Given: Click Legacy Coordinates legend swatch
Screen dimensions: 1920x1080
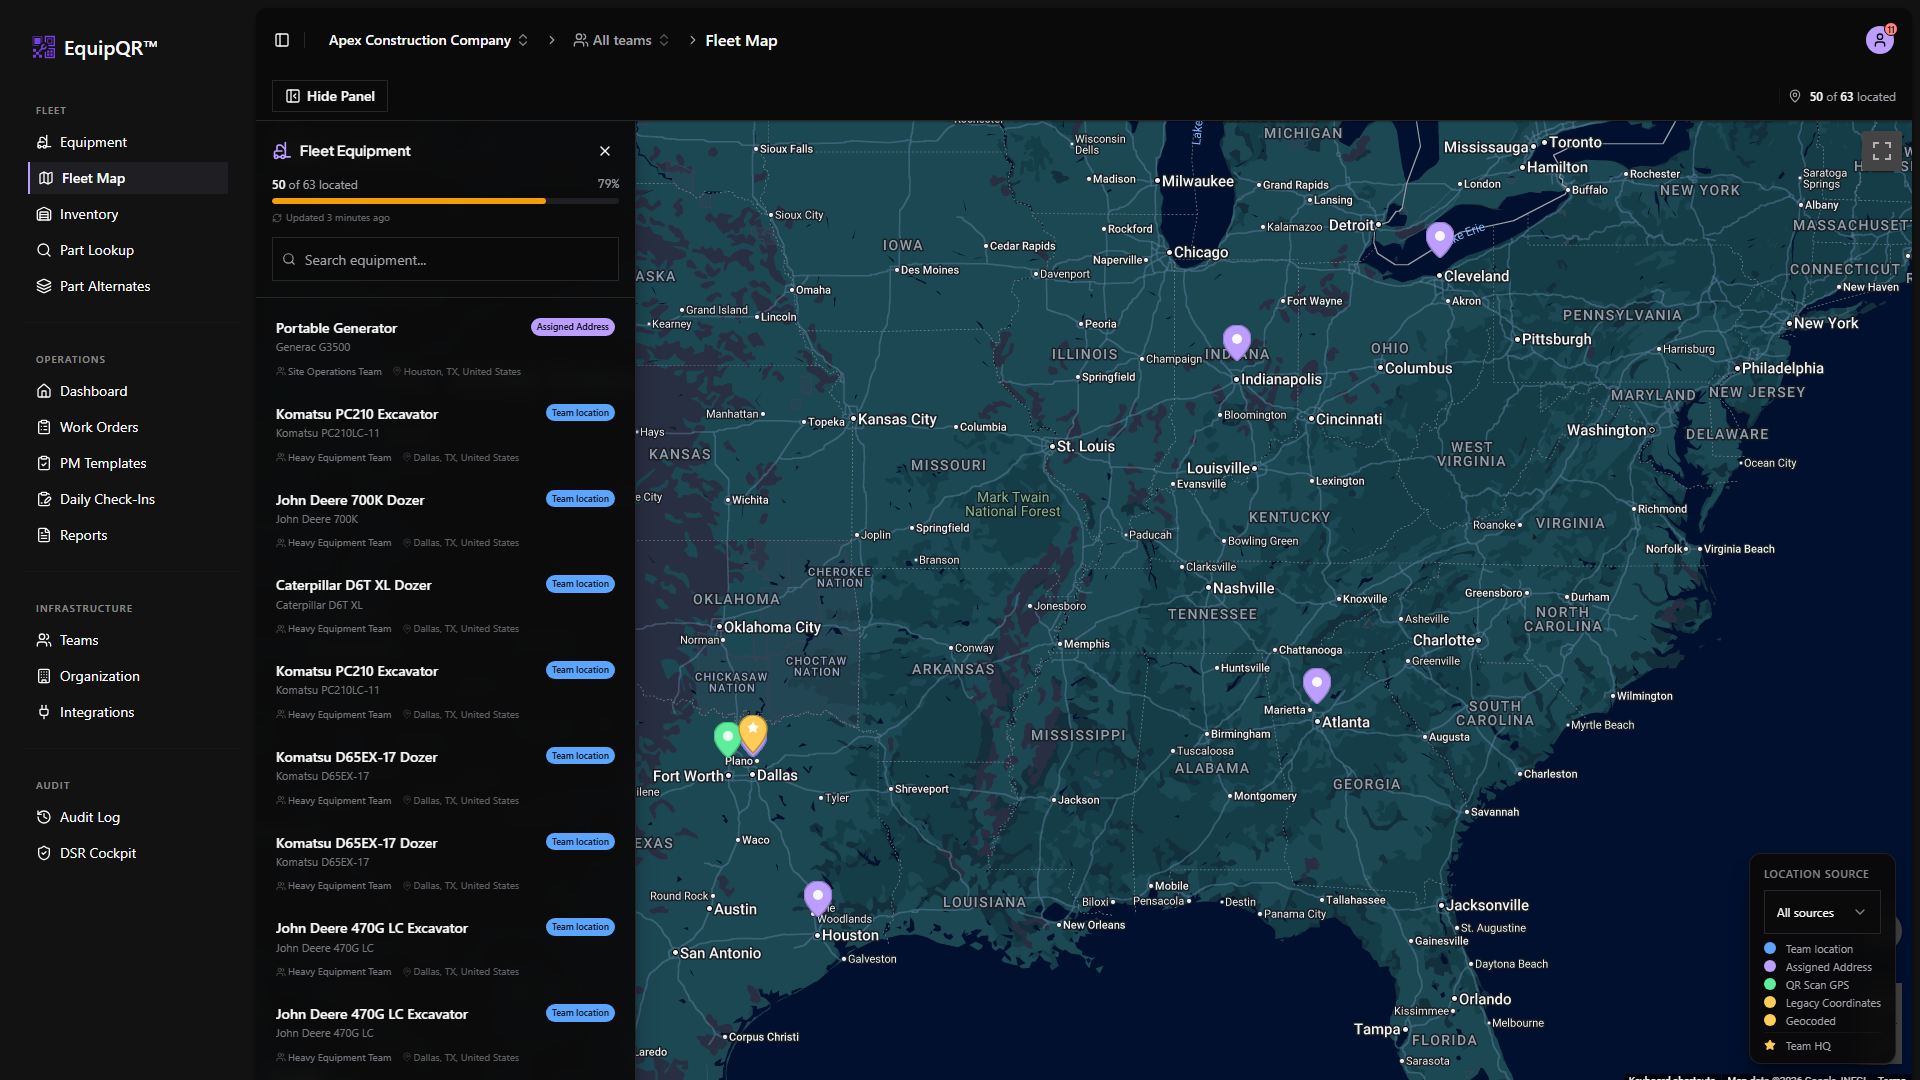Looking at the screenshot, I should point(1770,1002).
